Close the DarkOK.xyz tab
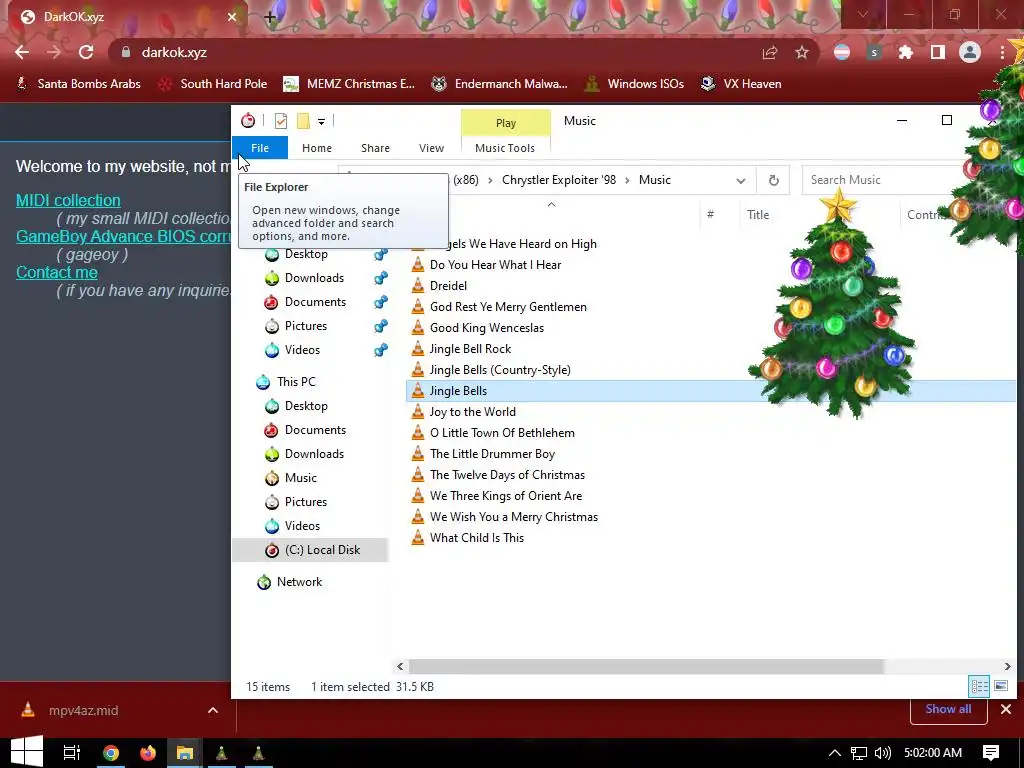Screen dimensions: 1024x768 click(x=232, y=17)
